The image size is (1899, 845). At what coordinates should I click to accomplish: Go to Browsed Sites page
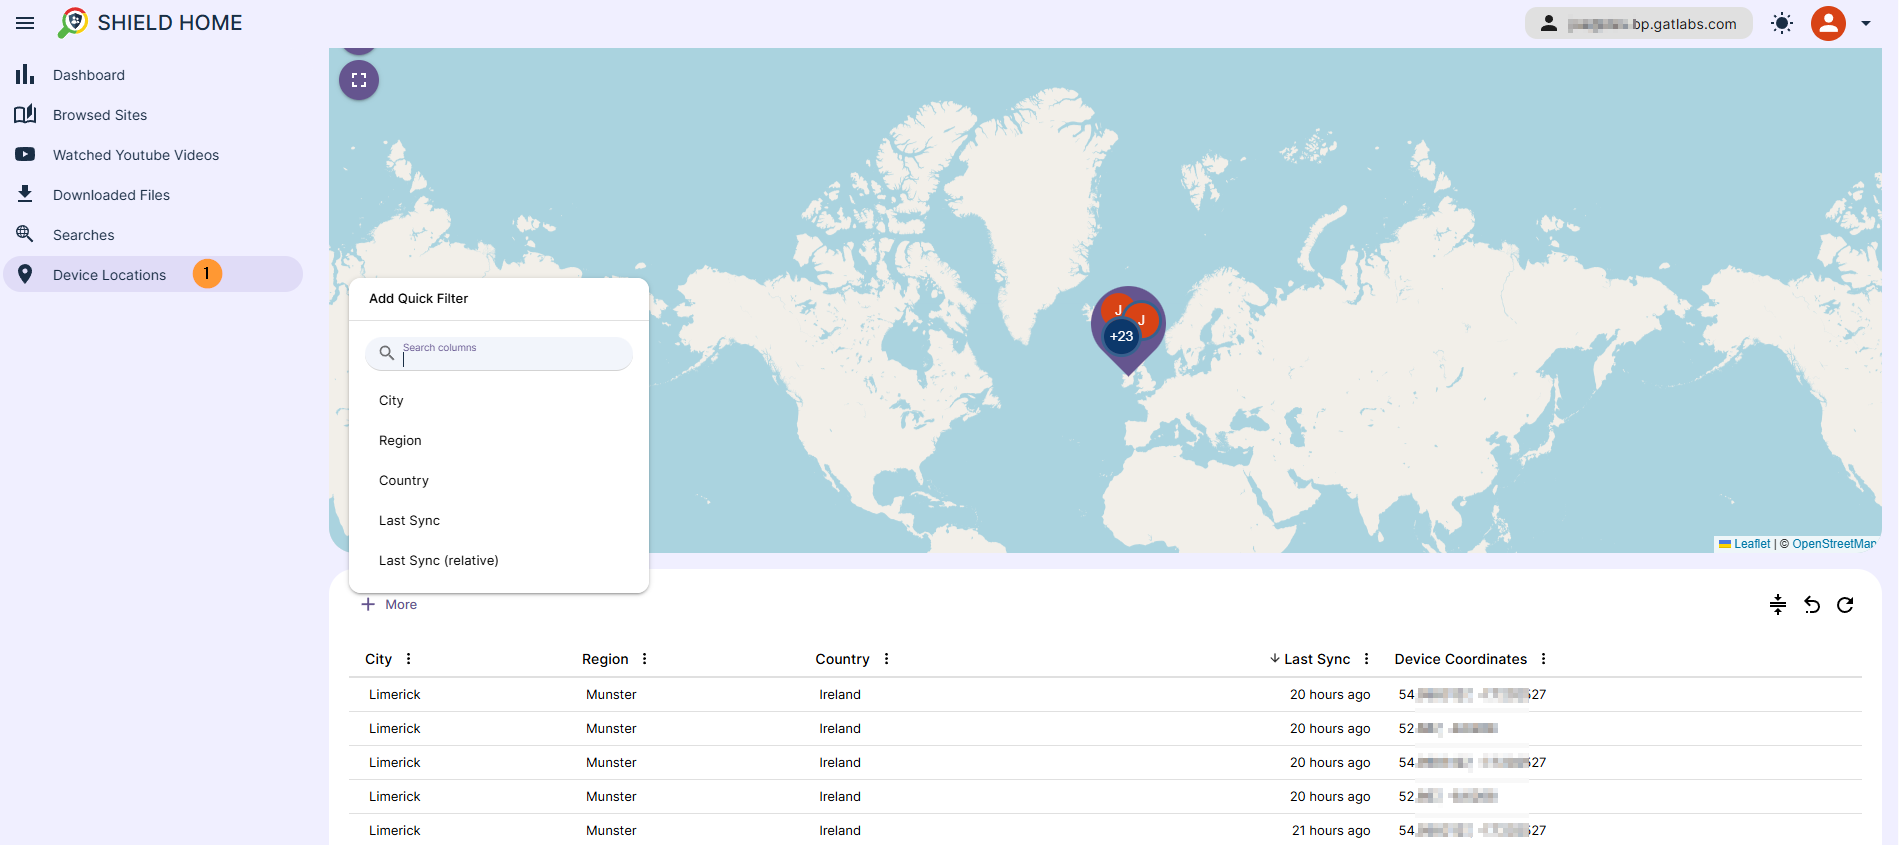point(153,115)
